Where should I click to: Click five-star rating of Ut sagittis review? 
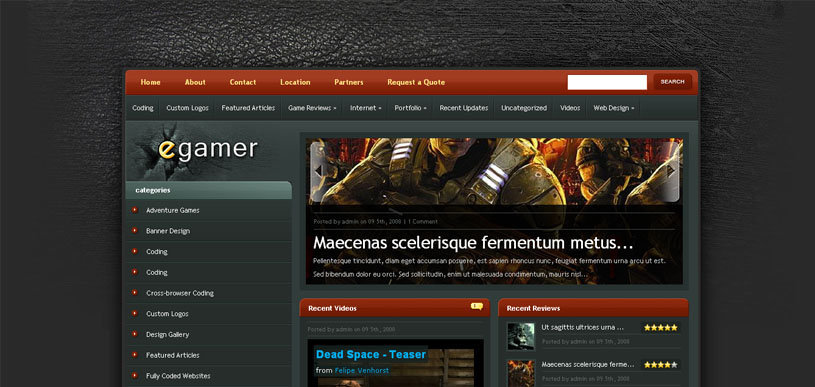click(661, 328)
